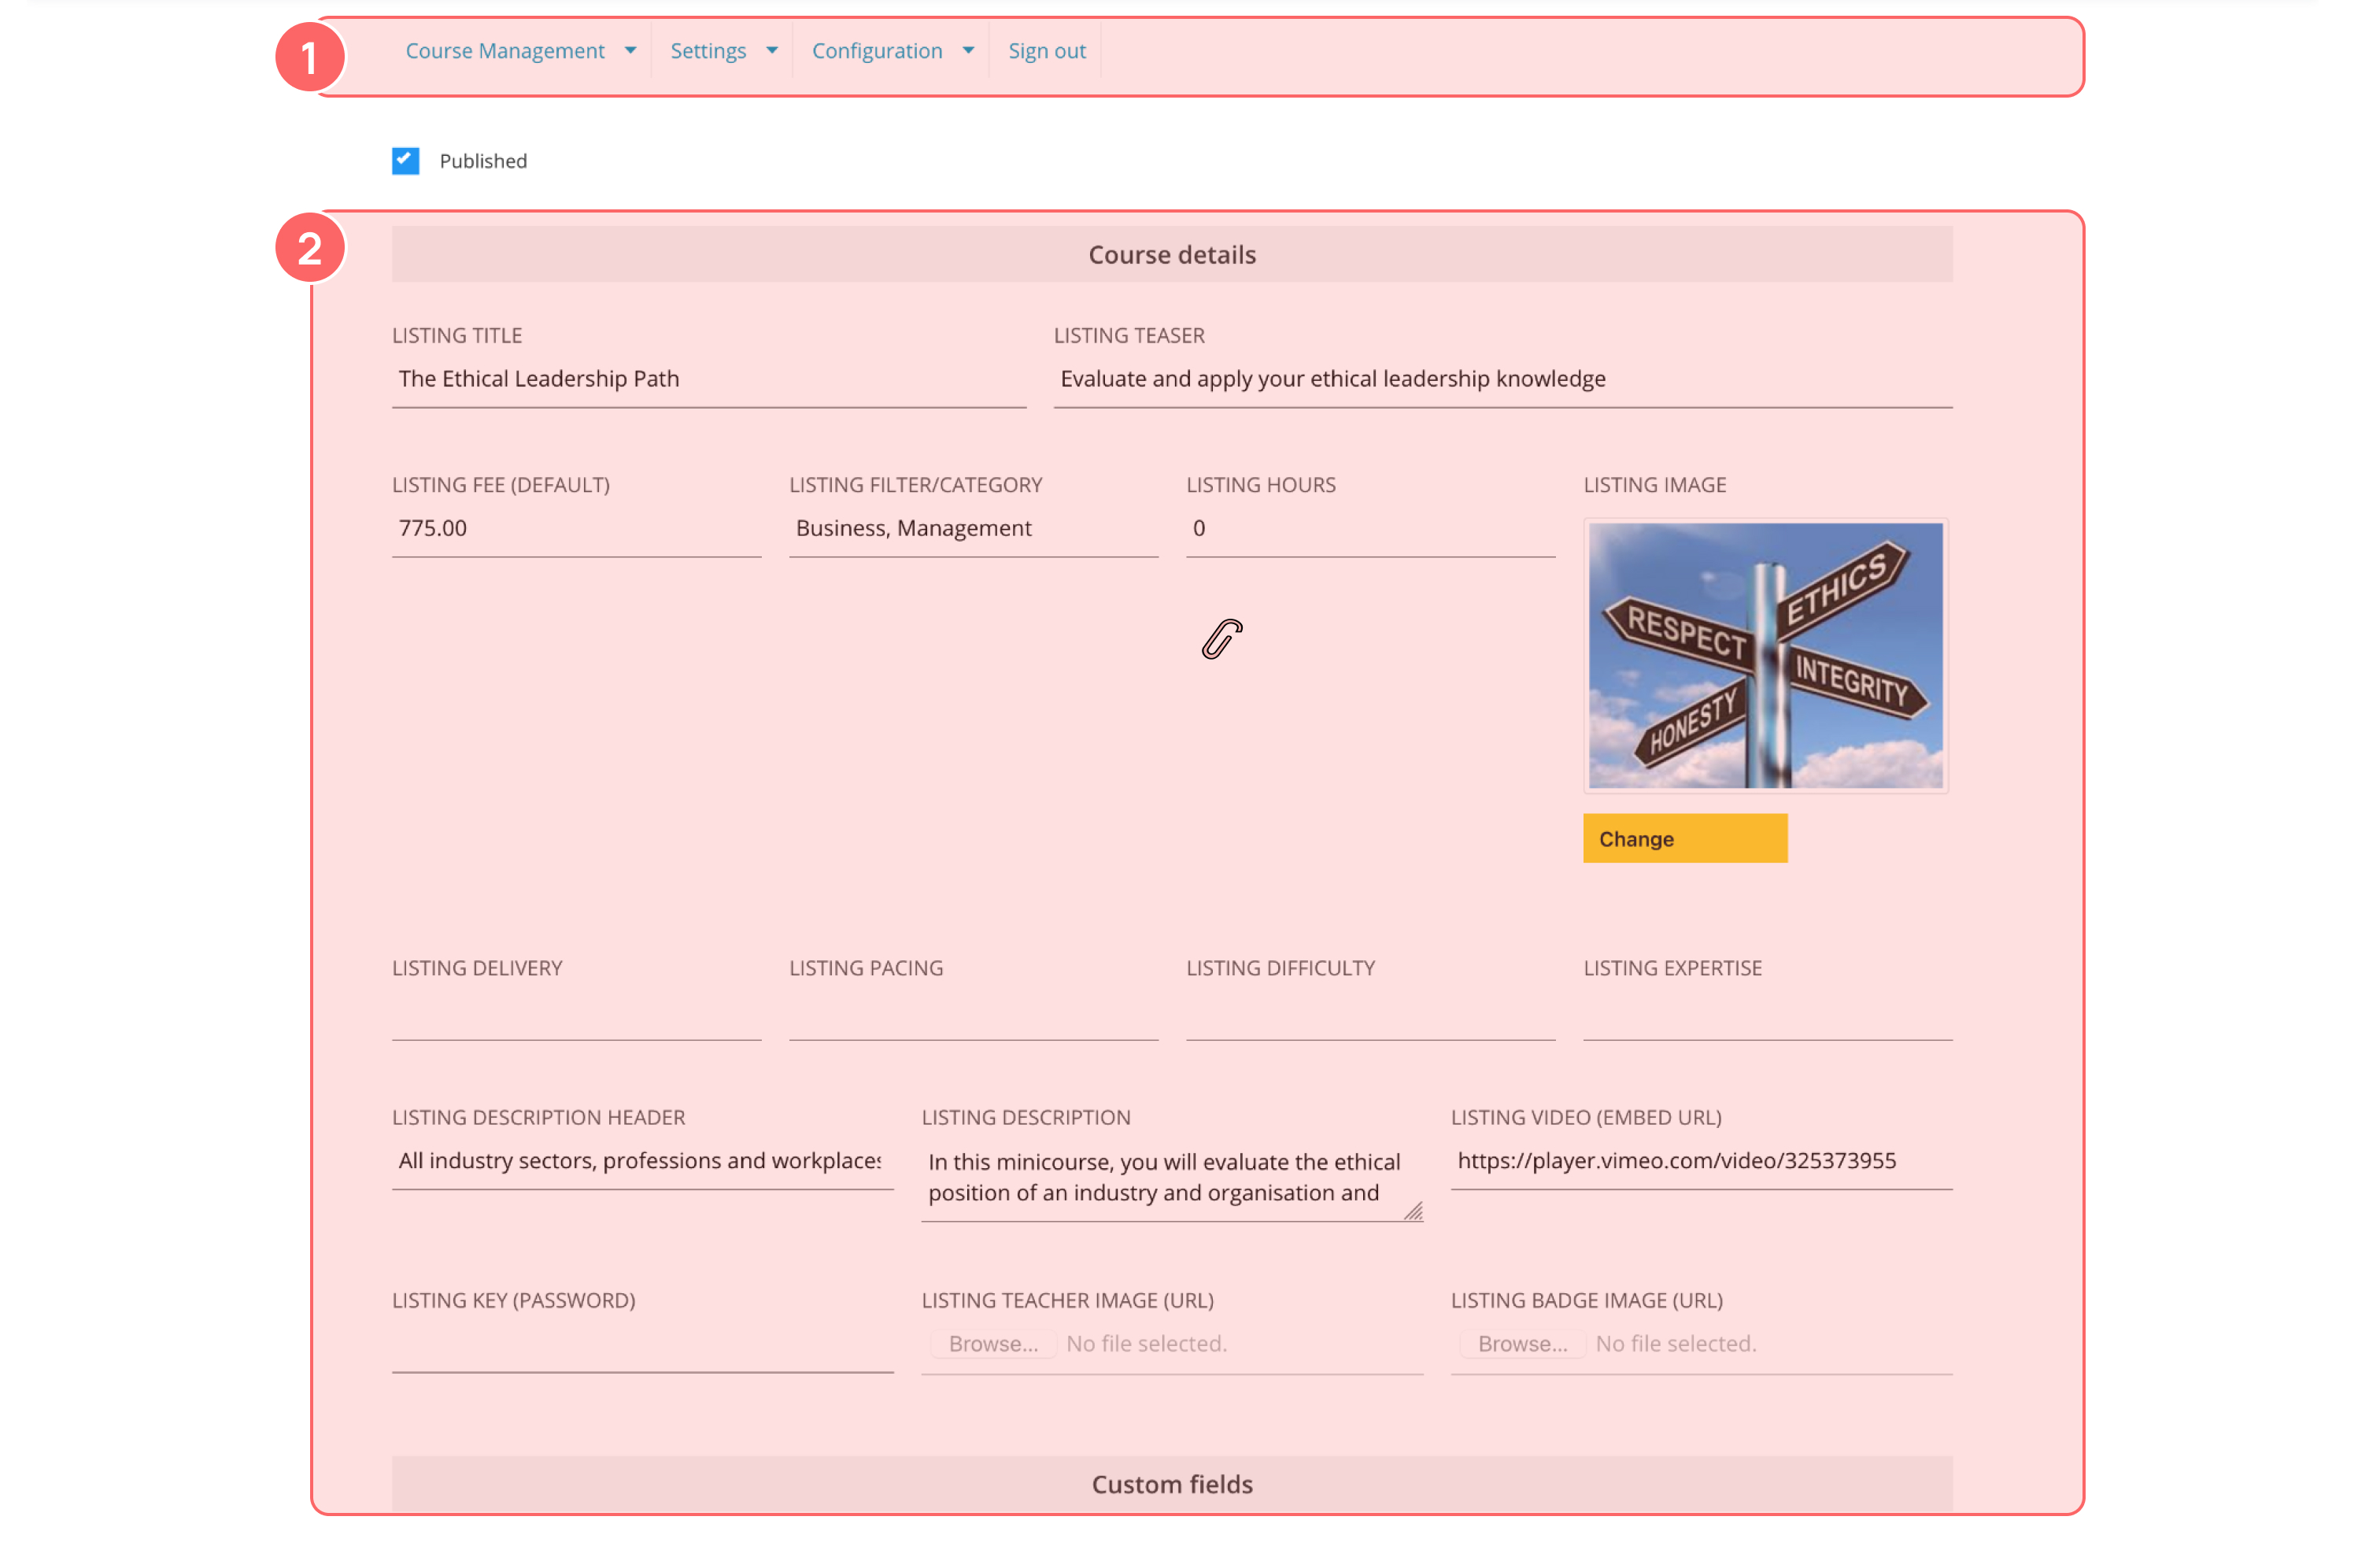
Task: Click the Custom fields section header
Action: pyautogui.click(x=1172, y=1484)
